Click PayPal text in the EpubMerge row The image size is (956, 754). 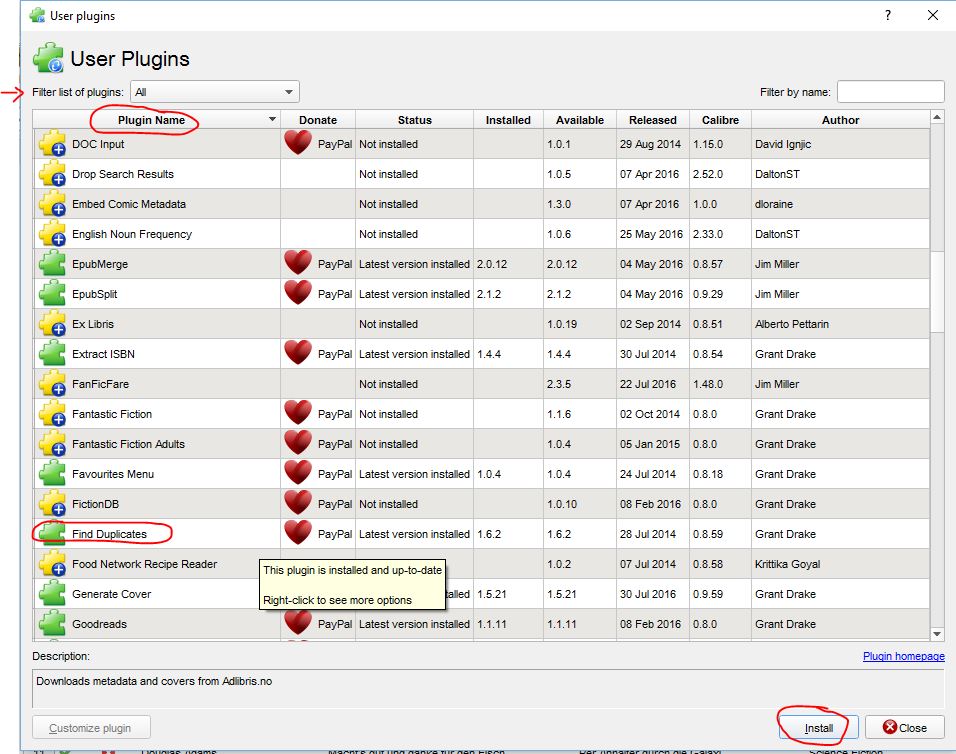[x=335, y=264]
